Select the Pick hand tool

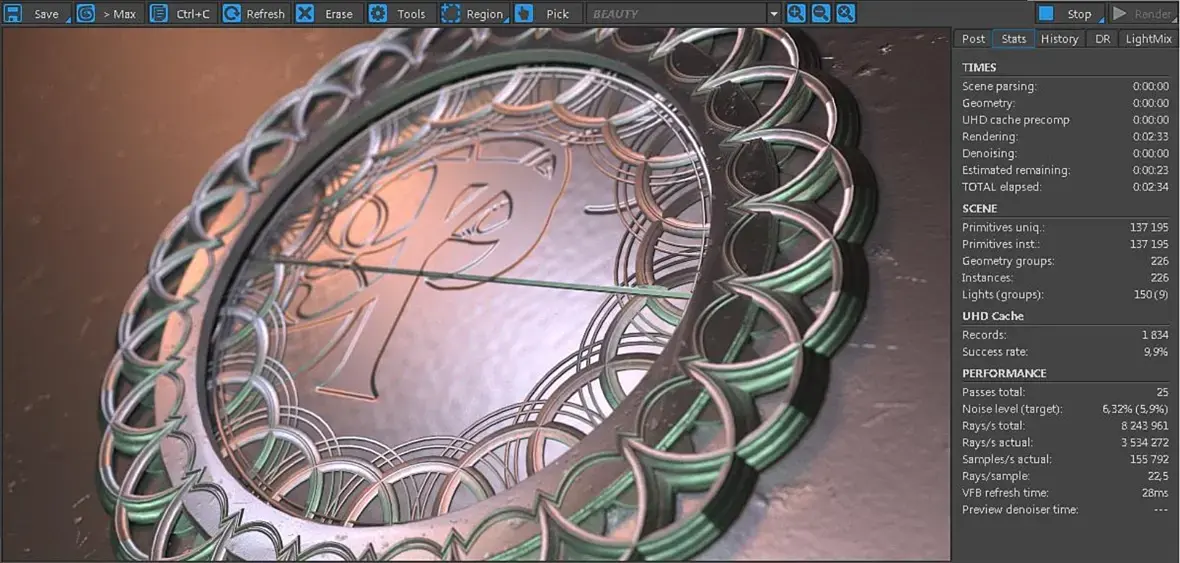pyautogui.click(x=547, y=14)
